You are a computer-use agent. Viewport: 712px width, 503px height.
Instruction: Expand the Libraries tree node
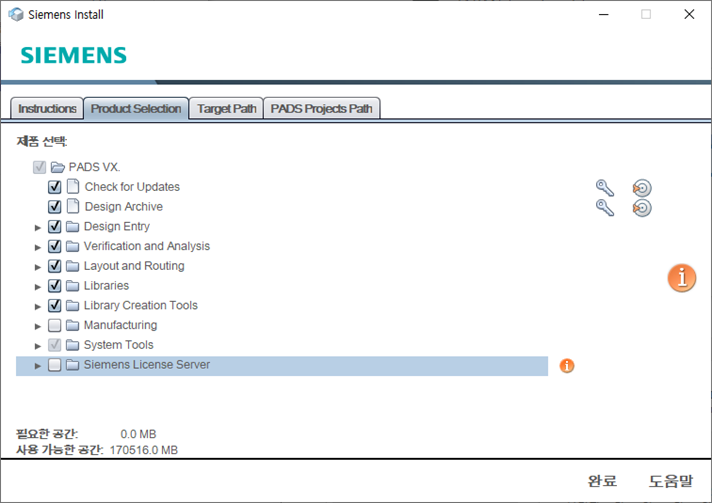pos(38,287)
